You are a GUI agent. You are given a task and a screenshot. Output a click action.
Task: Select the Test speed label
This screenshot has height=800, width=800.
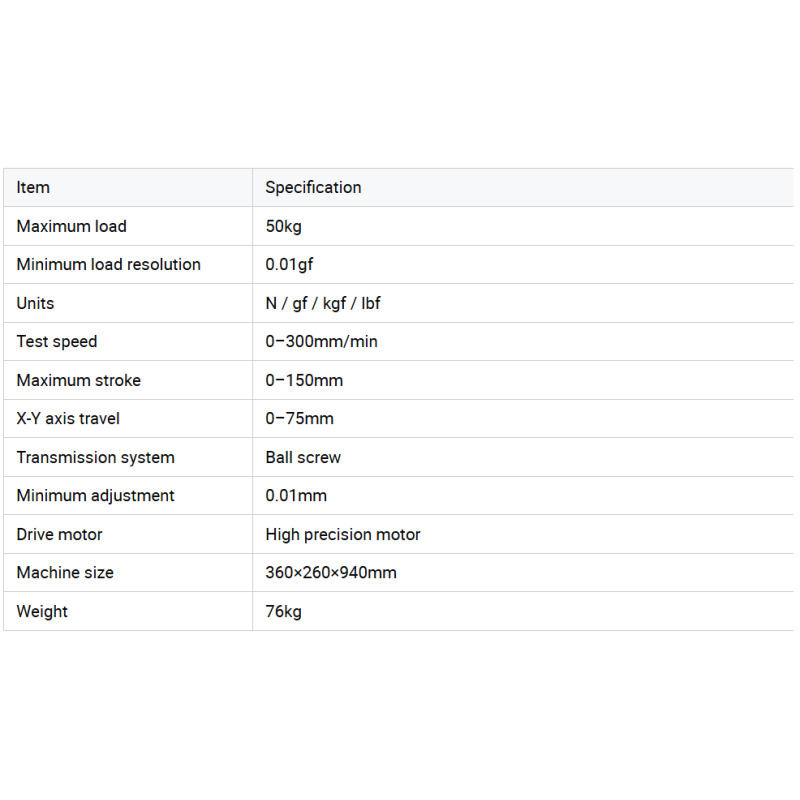57,342
